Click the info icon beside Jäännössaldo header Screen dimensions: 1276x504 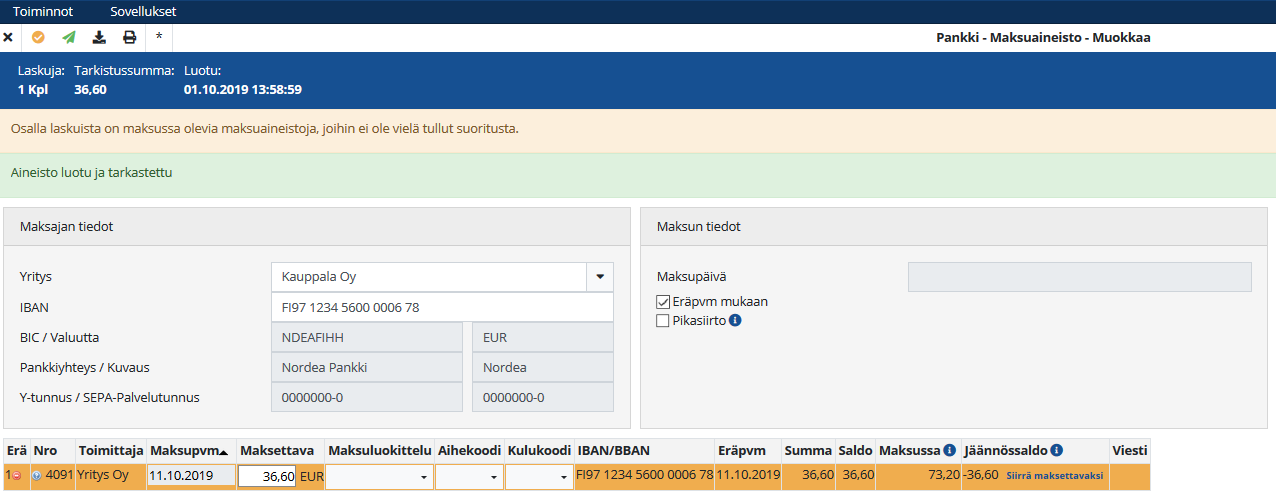[1056, 451]
